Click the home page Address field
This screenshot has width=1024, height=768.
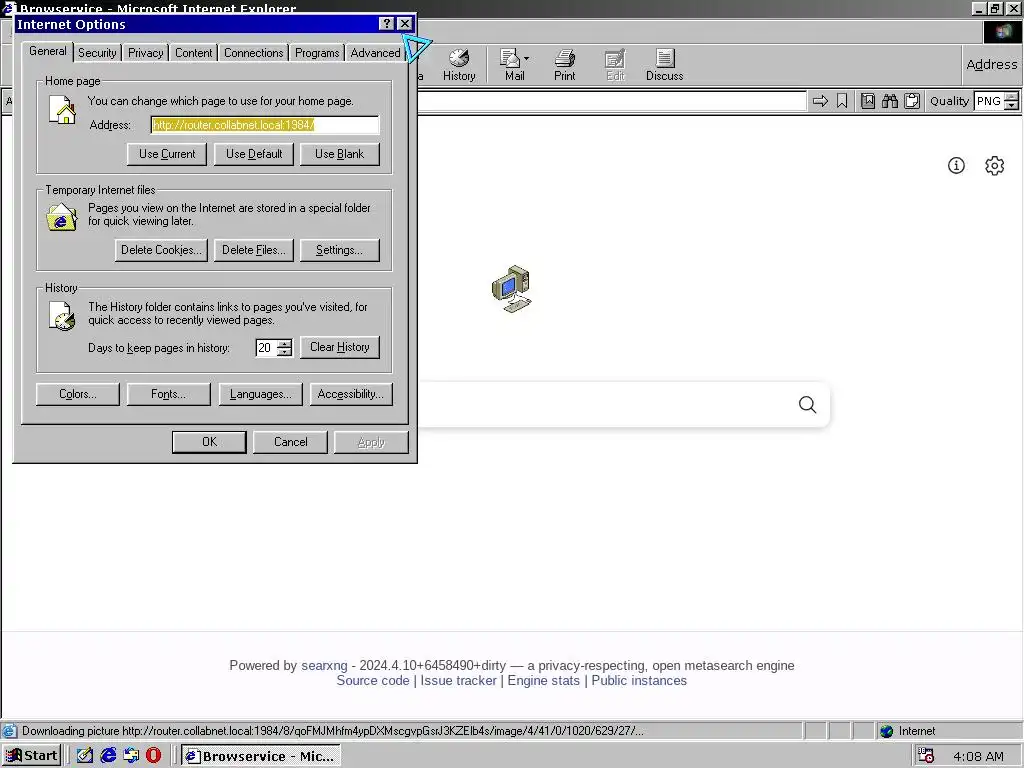point(264,125)
